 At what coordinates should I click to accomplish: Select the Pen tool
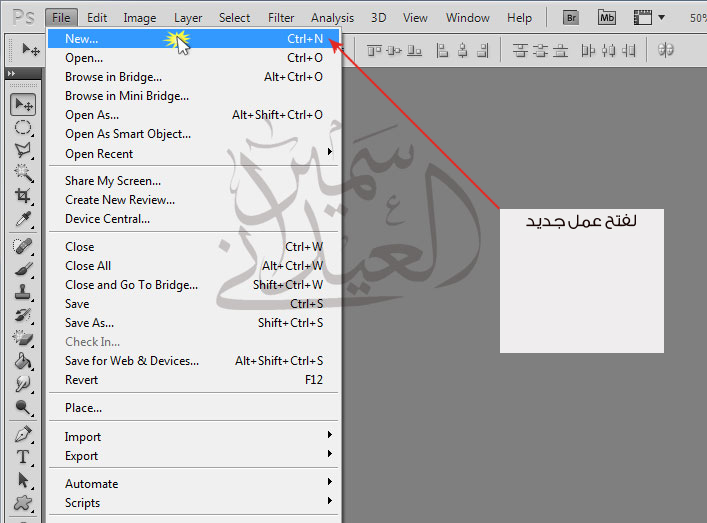pyautogui.click(x=23, y=435)
